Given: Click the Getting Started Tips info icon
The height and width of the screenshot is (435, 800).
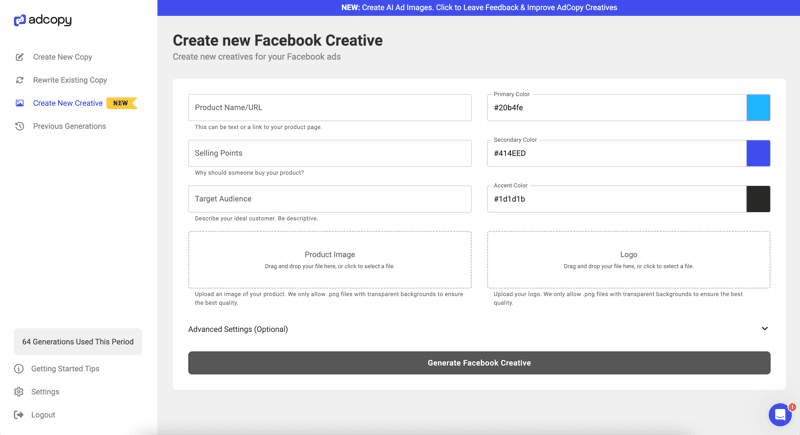Looking at the screenshot, I should point(19,369).
